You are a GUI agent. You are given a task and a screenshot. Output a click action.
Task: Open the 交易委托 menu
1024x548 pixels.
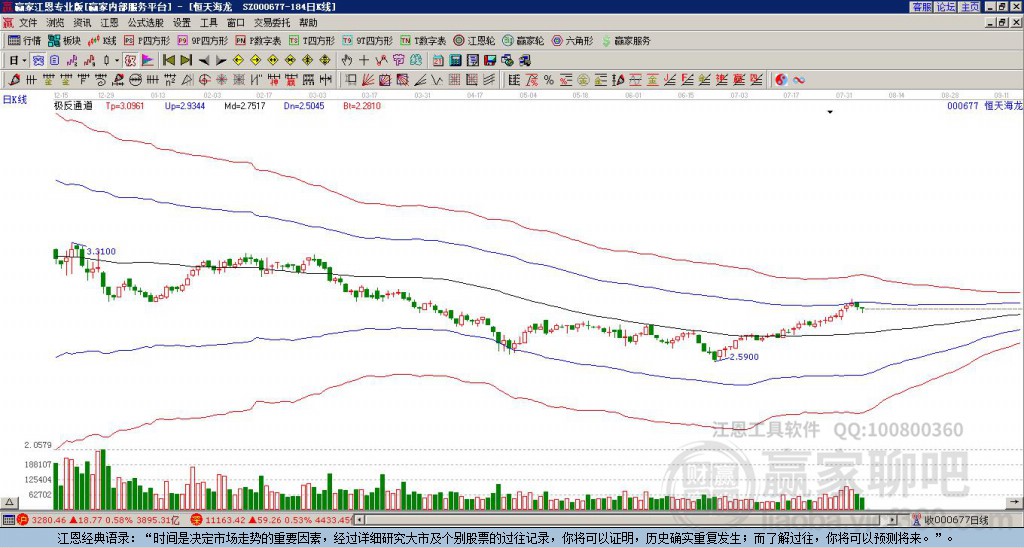(272, 23)
